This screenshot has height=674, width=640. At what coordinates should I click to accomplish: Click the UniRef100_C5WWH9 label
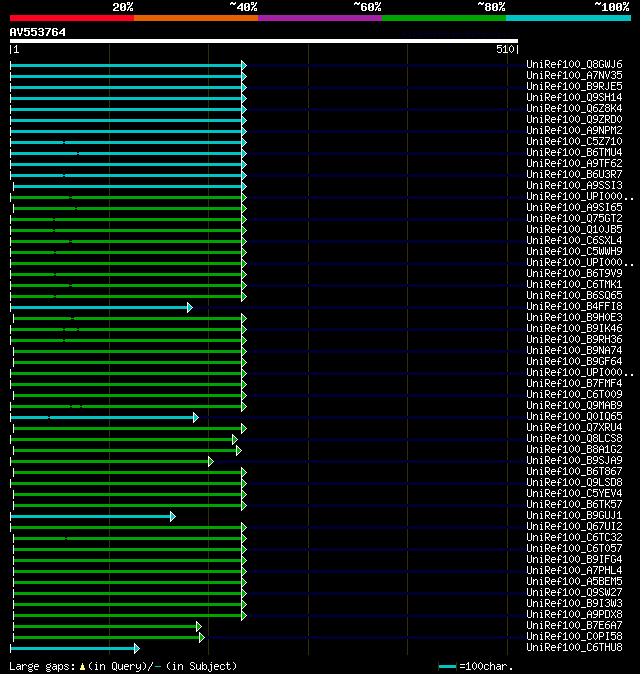(x=574, y=251)
